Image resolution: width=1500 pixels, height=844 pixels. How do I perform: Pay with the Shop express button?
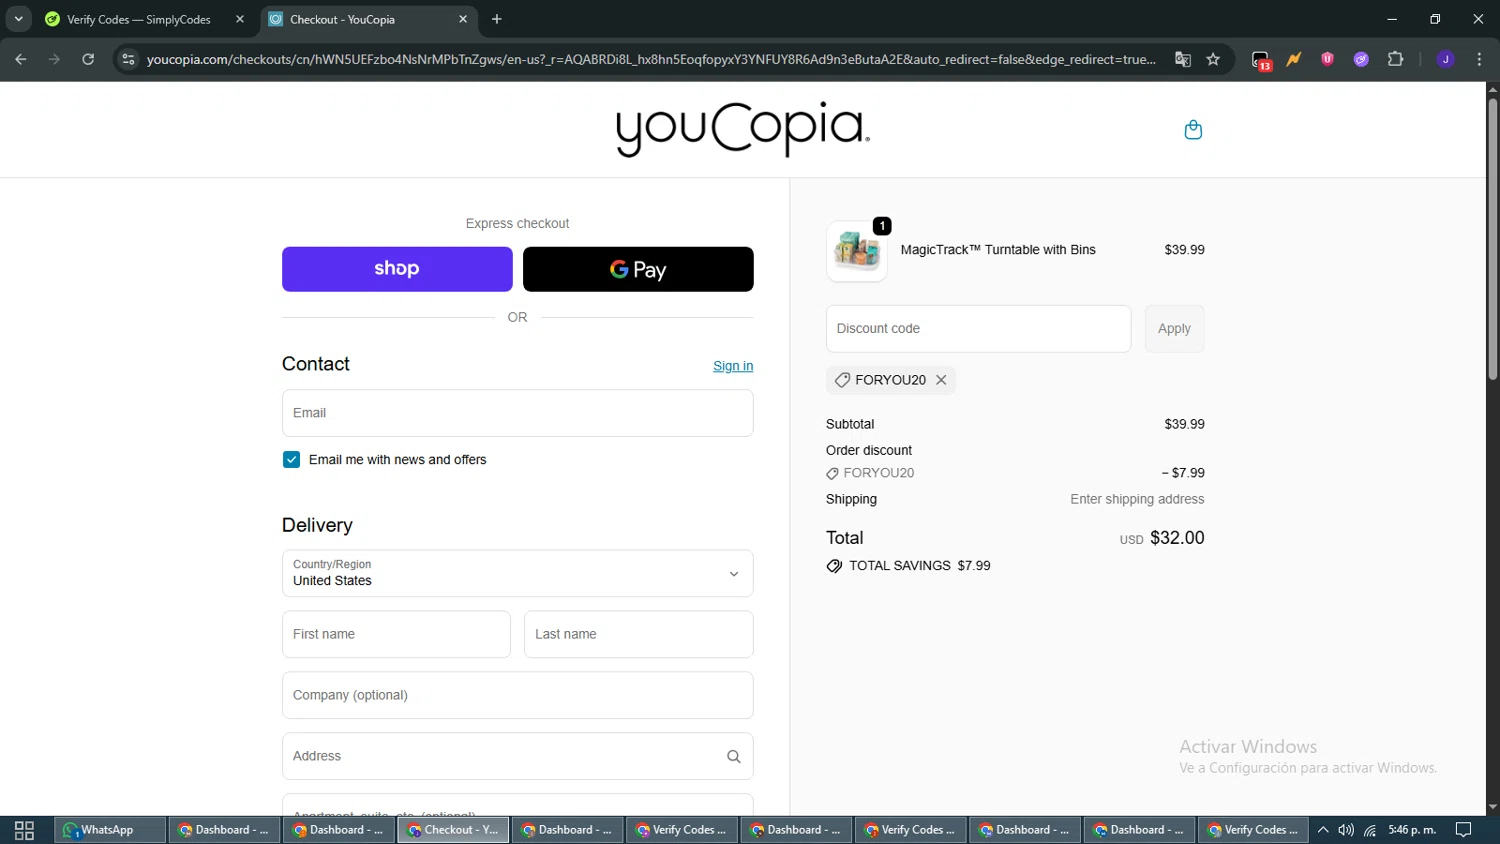point(397,269)
